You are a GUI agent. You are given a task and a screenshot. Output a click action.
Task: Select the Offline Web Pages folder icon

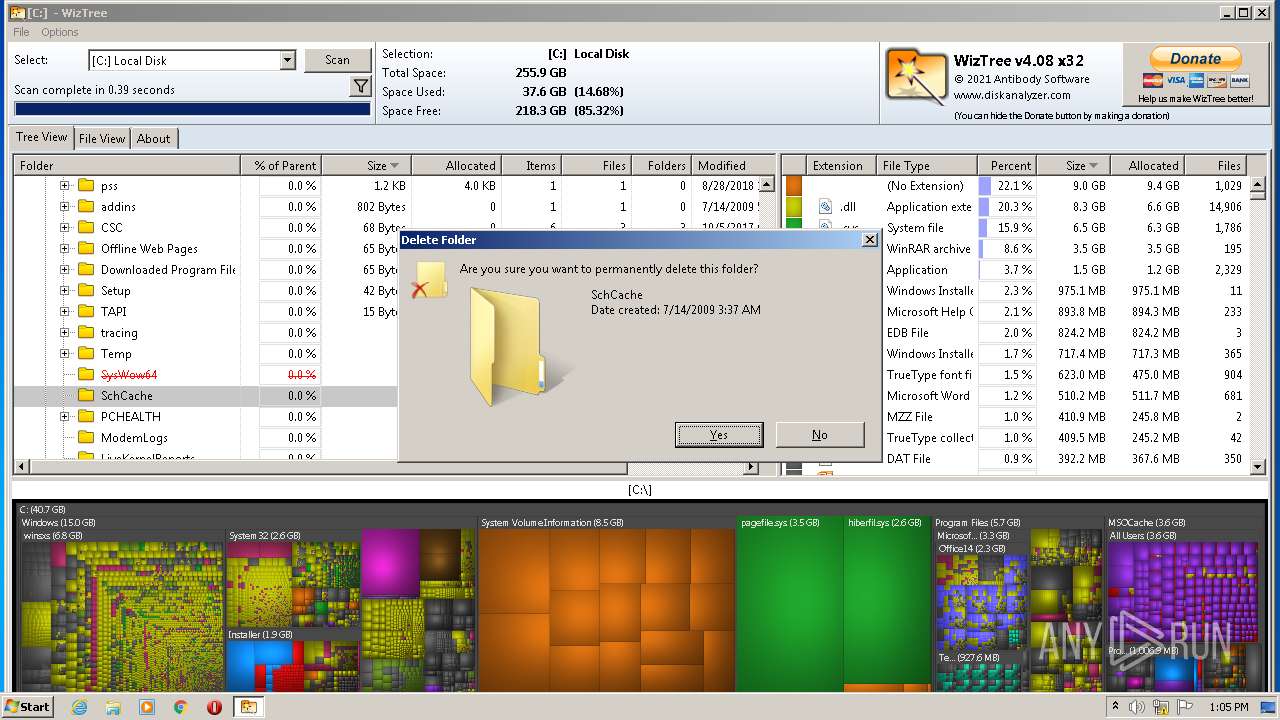pos(86,249)
